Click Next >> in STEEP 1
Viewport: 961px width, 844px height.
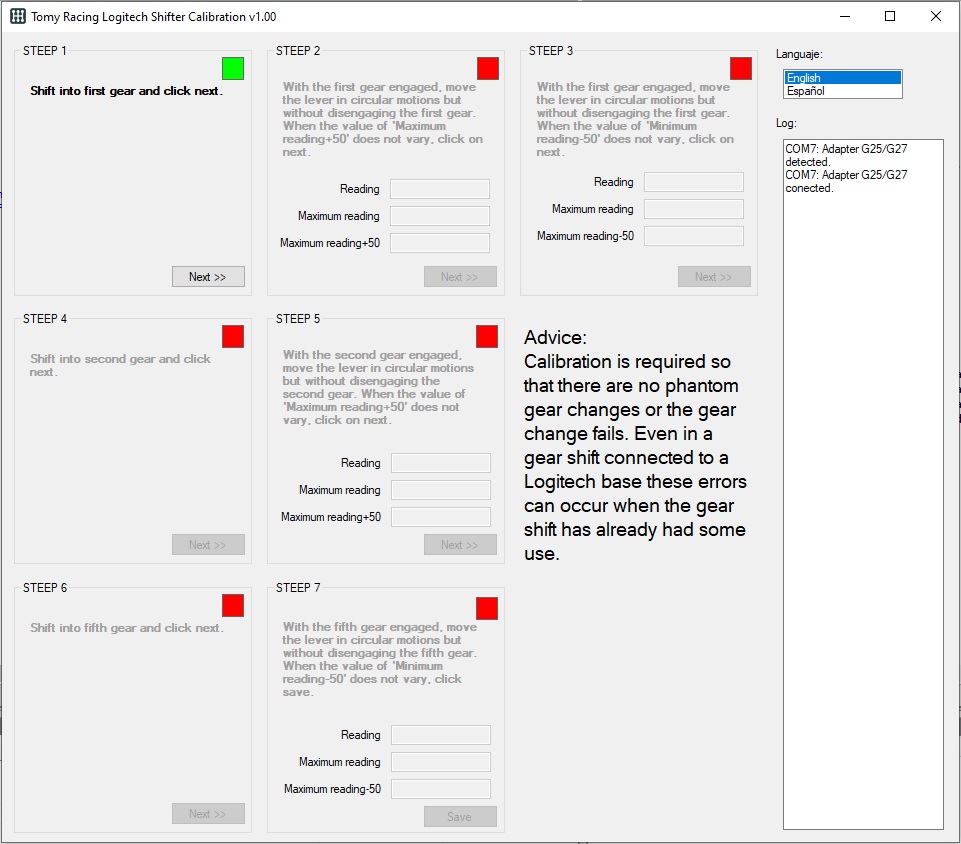click(208, 276)
